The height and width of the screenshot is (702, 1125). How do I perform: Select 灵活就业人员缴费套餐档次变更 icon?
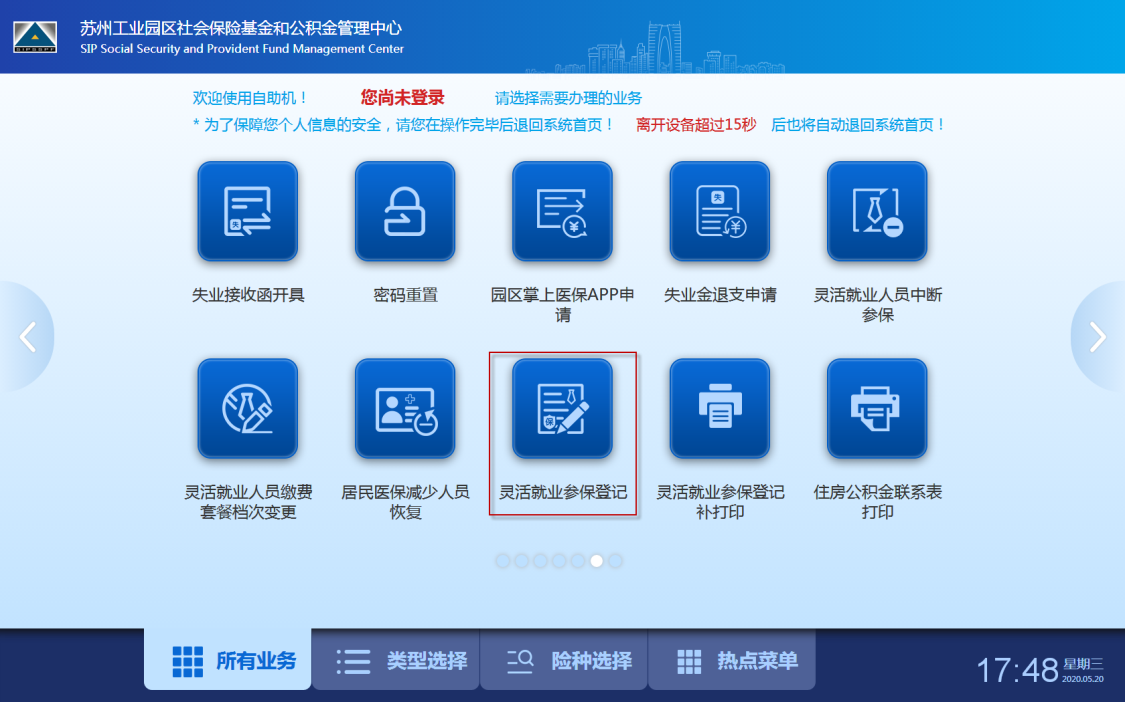247,408
